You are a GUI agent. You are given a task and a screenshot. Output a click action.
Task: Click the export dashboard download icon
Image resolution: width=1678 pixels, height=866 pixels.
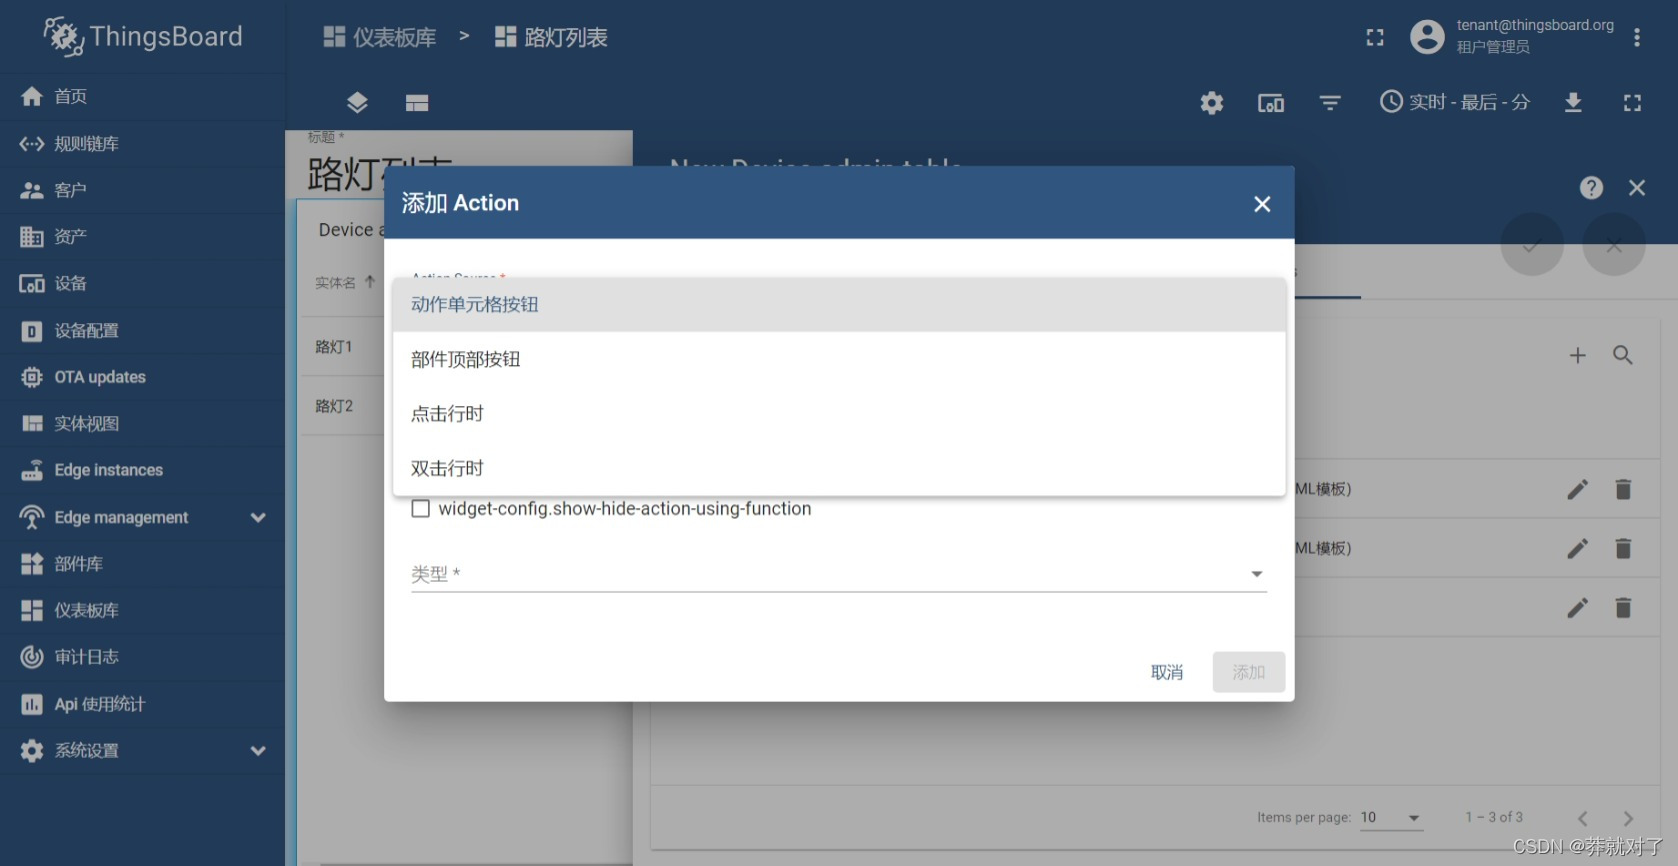pos(1572,103)
